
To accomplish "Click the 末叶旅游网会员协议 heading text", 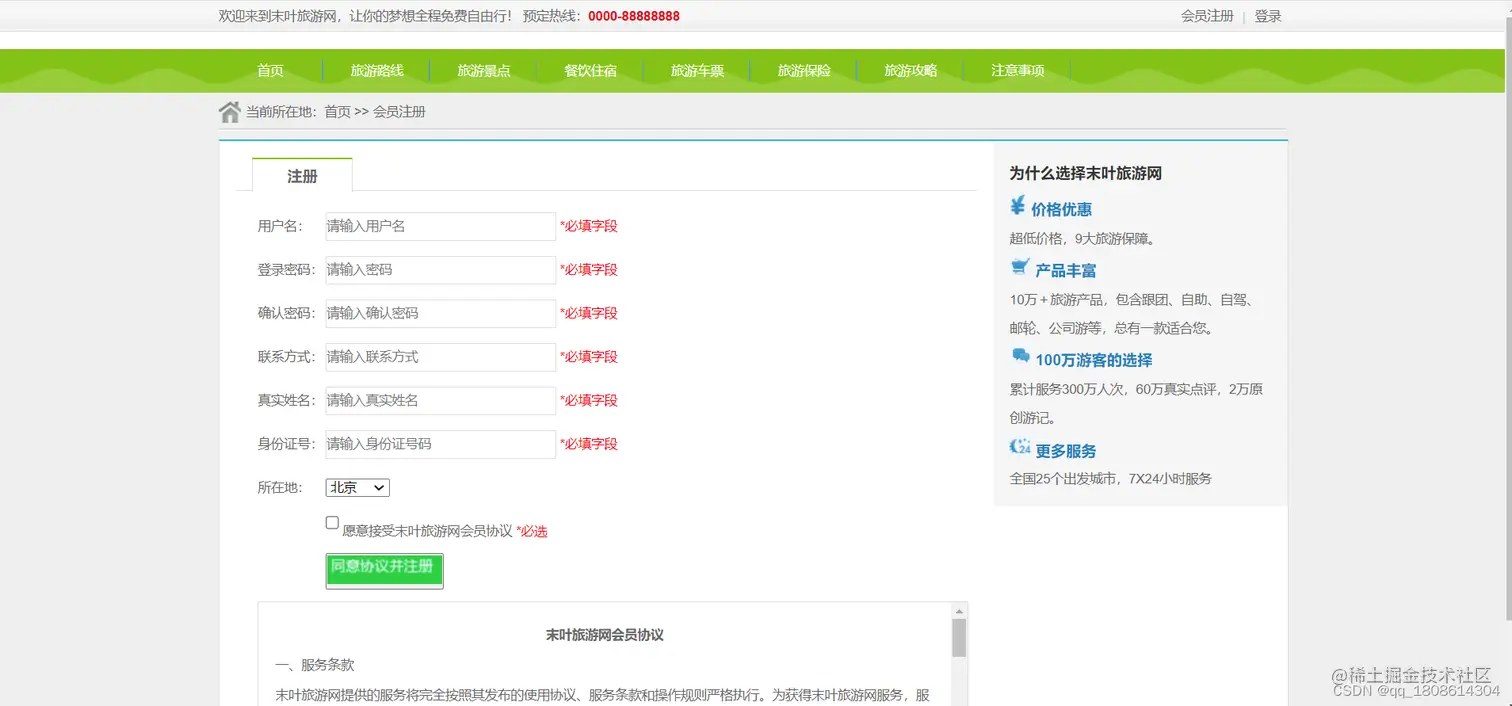I will 605,635.
